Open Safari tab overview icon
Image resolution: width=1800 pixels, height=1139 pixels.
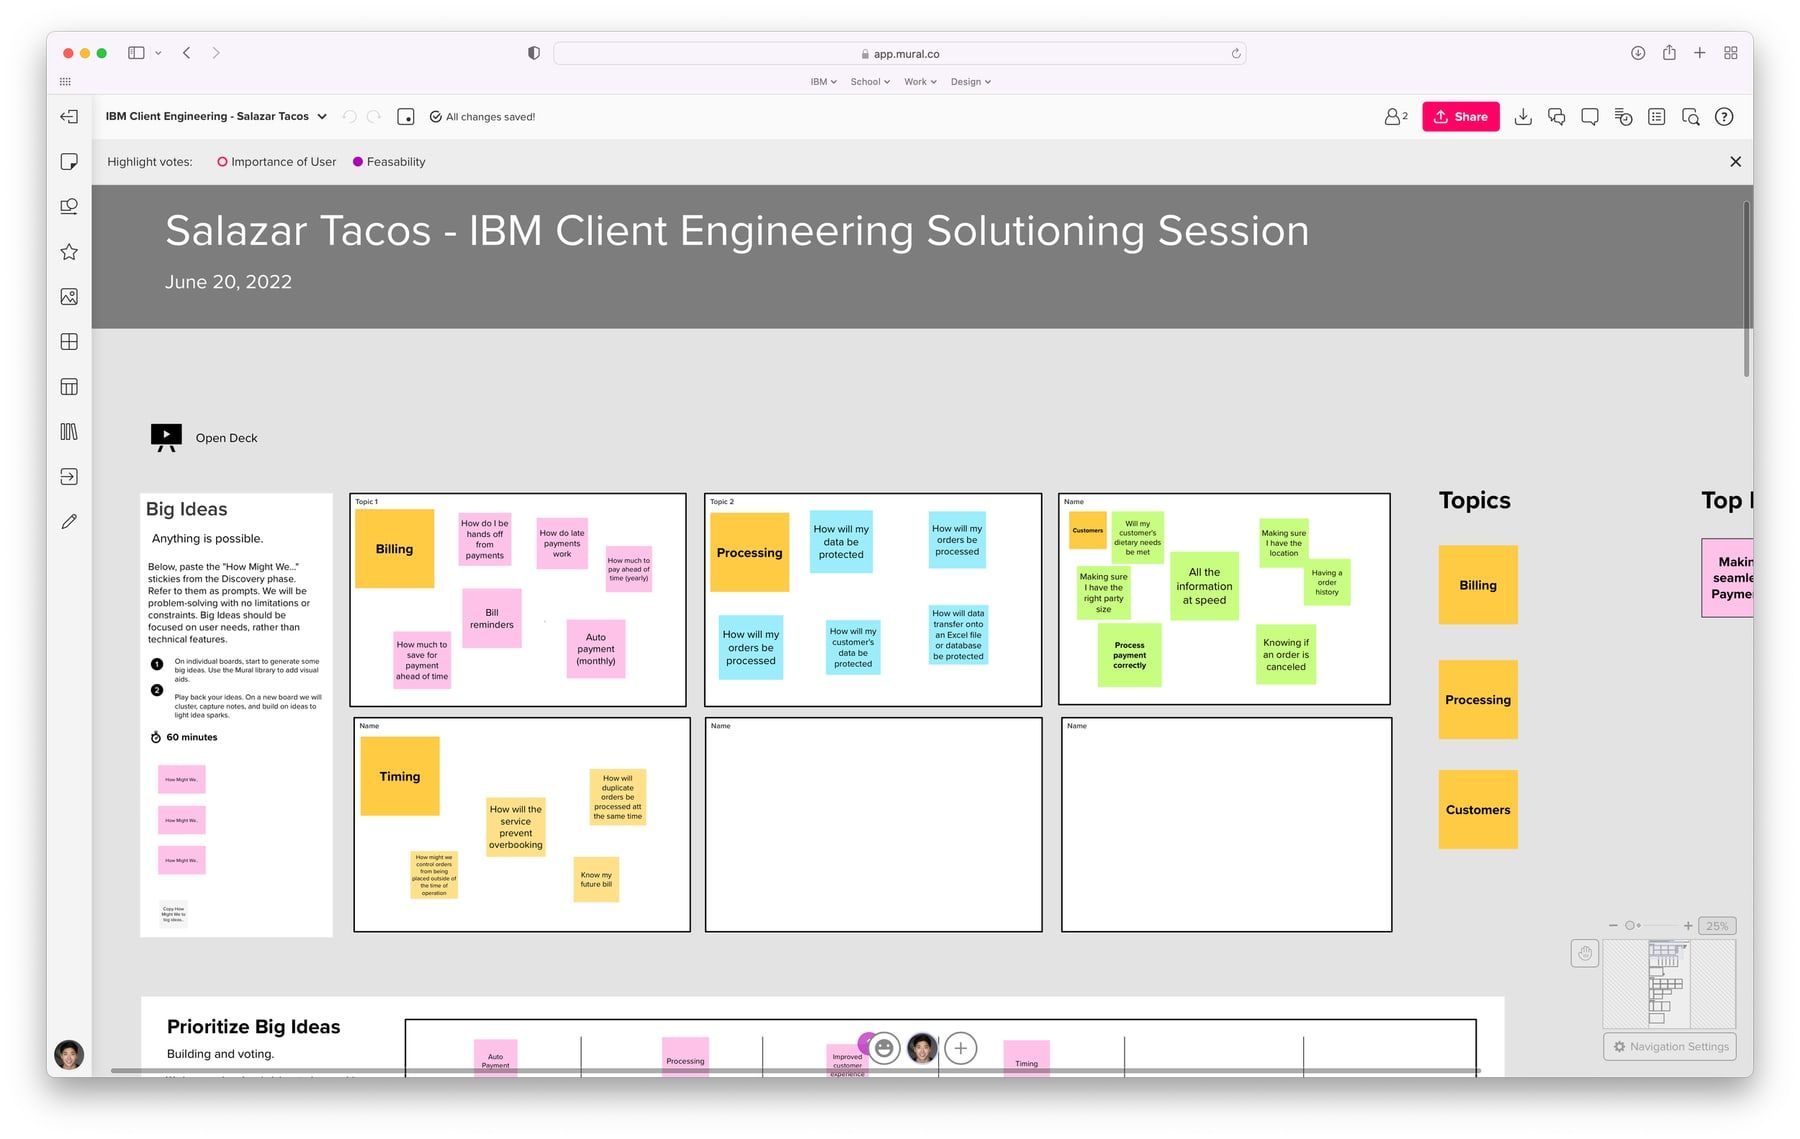tap(1731, 53)
